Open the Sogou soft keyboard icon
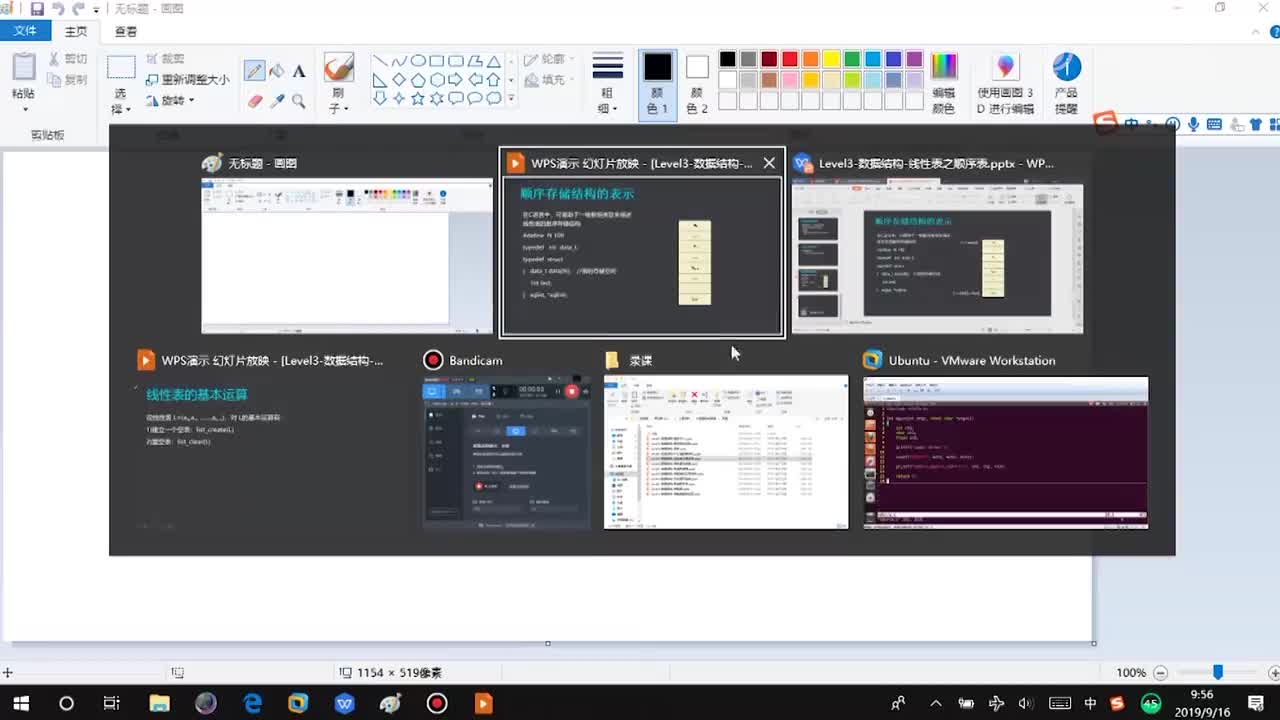Screen dimensions: 1280x720 click(x=1214, y=125)
